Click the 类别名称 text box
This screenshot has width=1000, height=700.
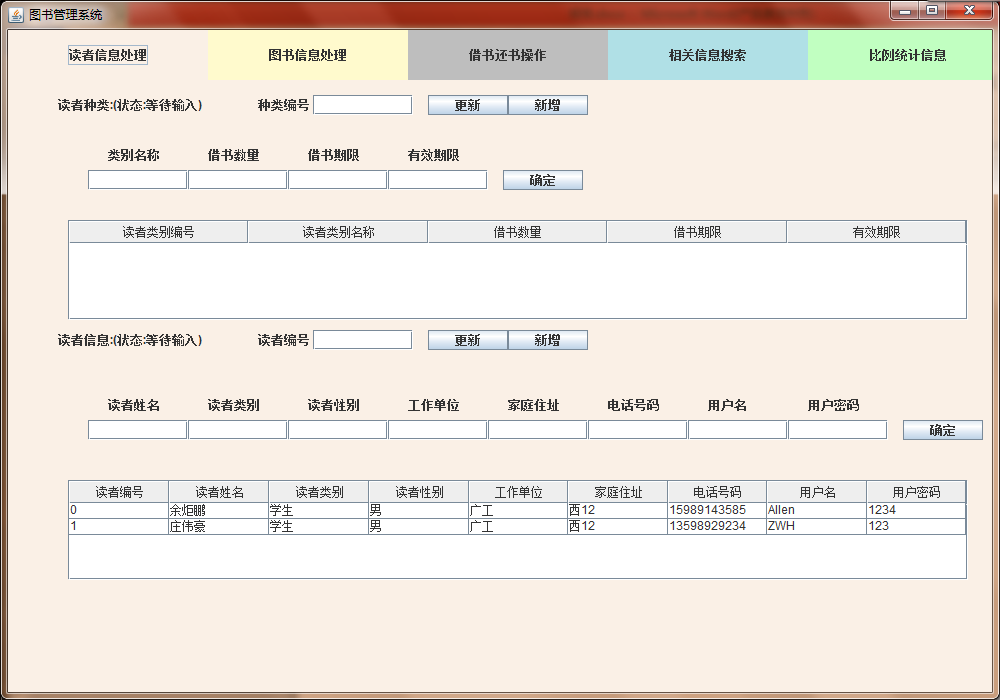(136, 178)
